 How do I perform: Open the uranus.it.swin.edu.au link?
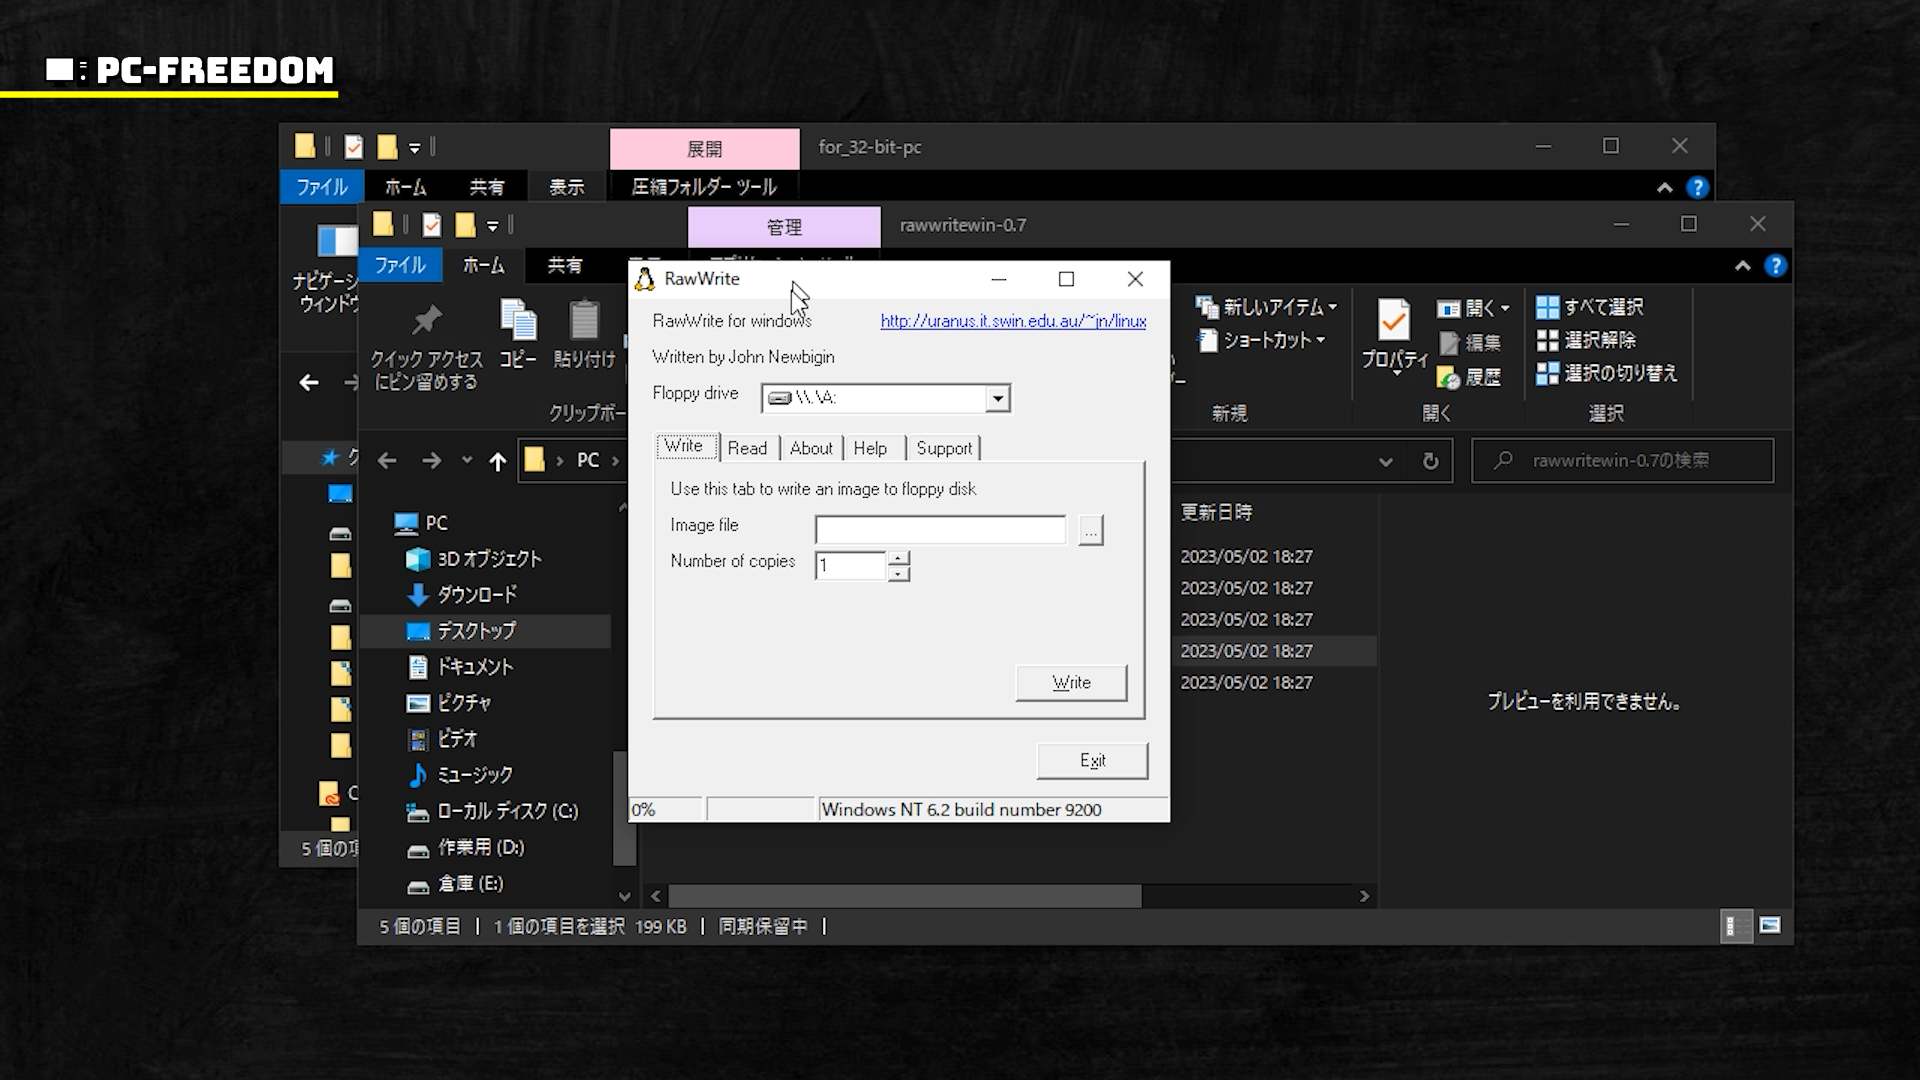click(x=1012, y=321)
